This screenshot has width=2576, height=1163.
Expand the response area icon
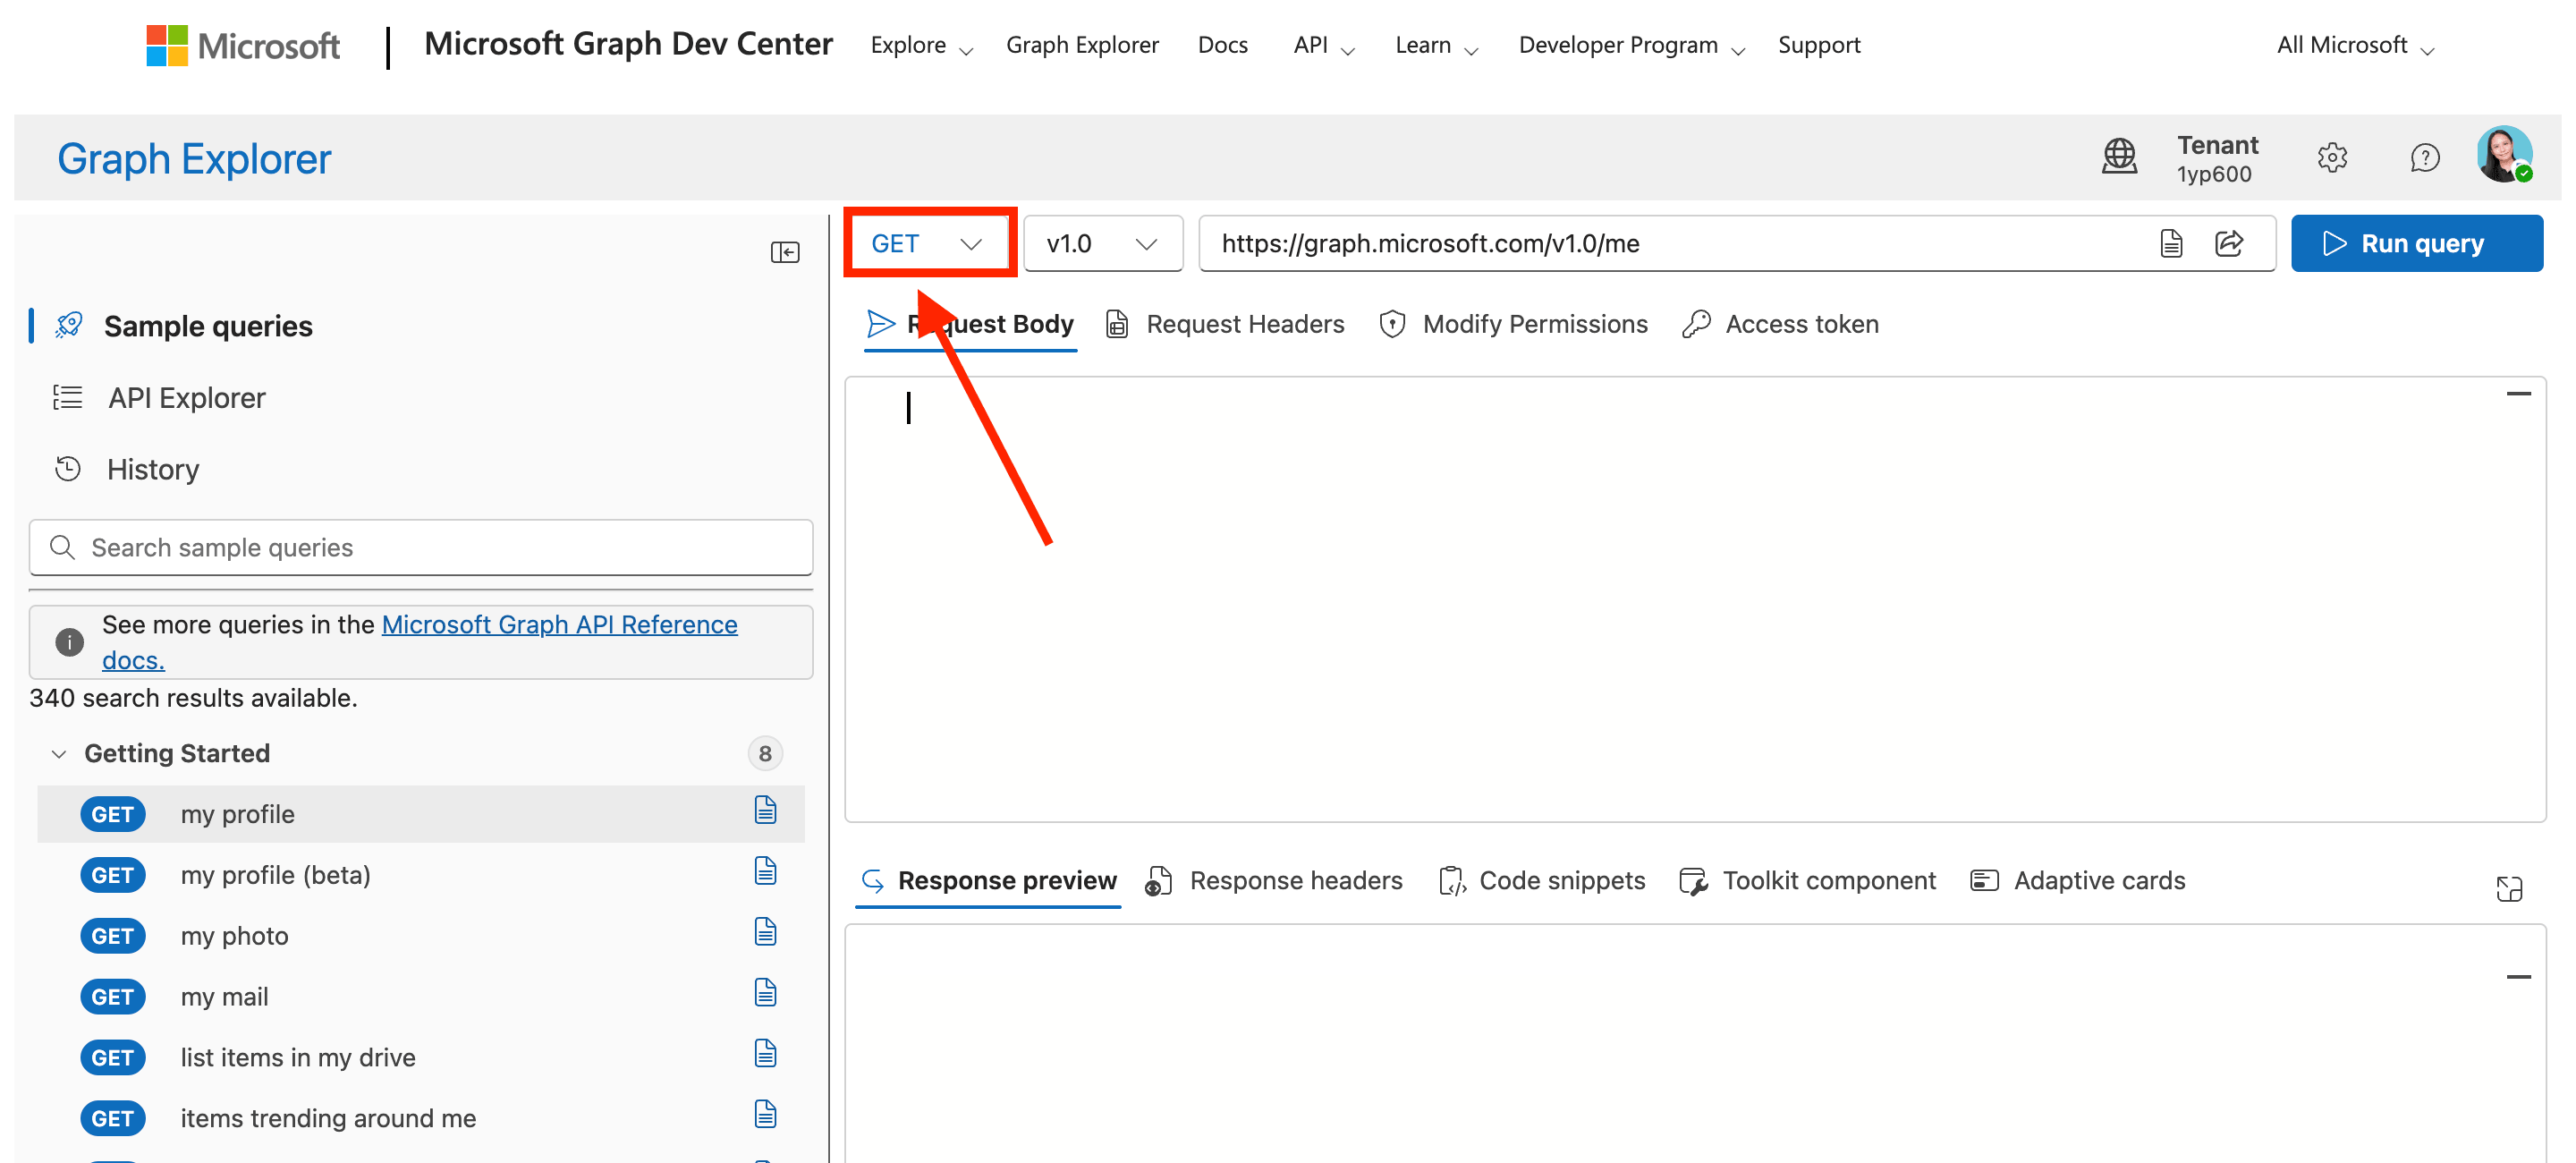pyautogui.click(x=2509, y=888)
